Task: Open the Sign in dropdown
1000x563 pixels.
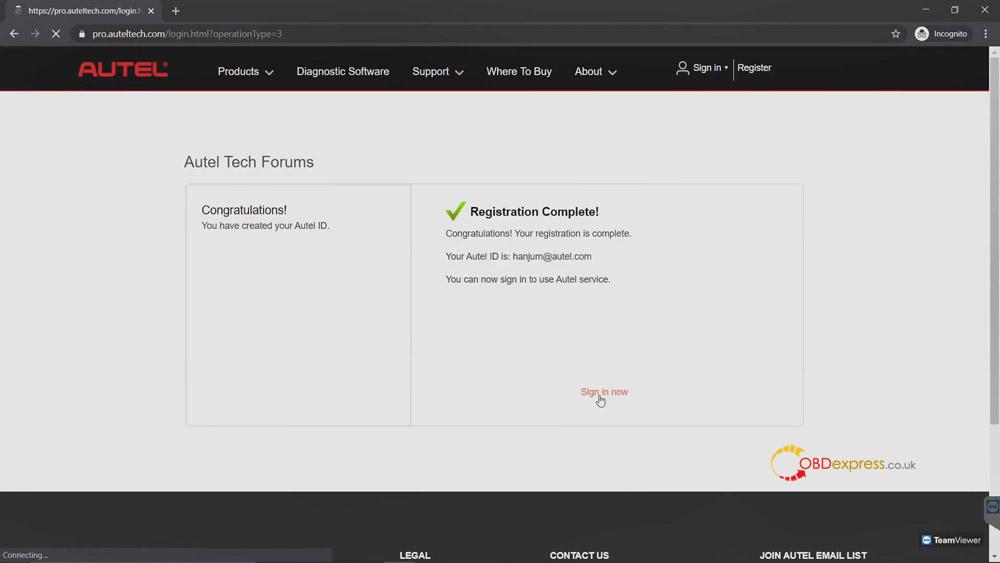Action: [x=710, y=68]
